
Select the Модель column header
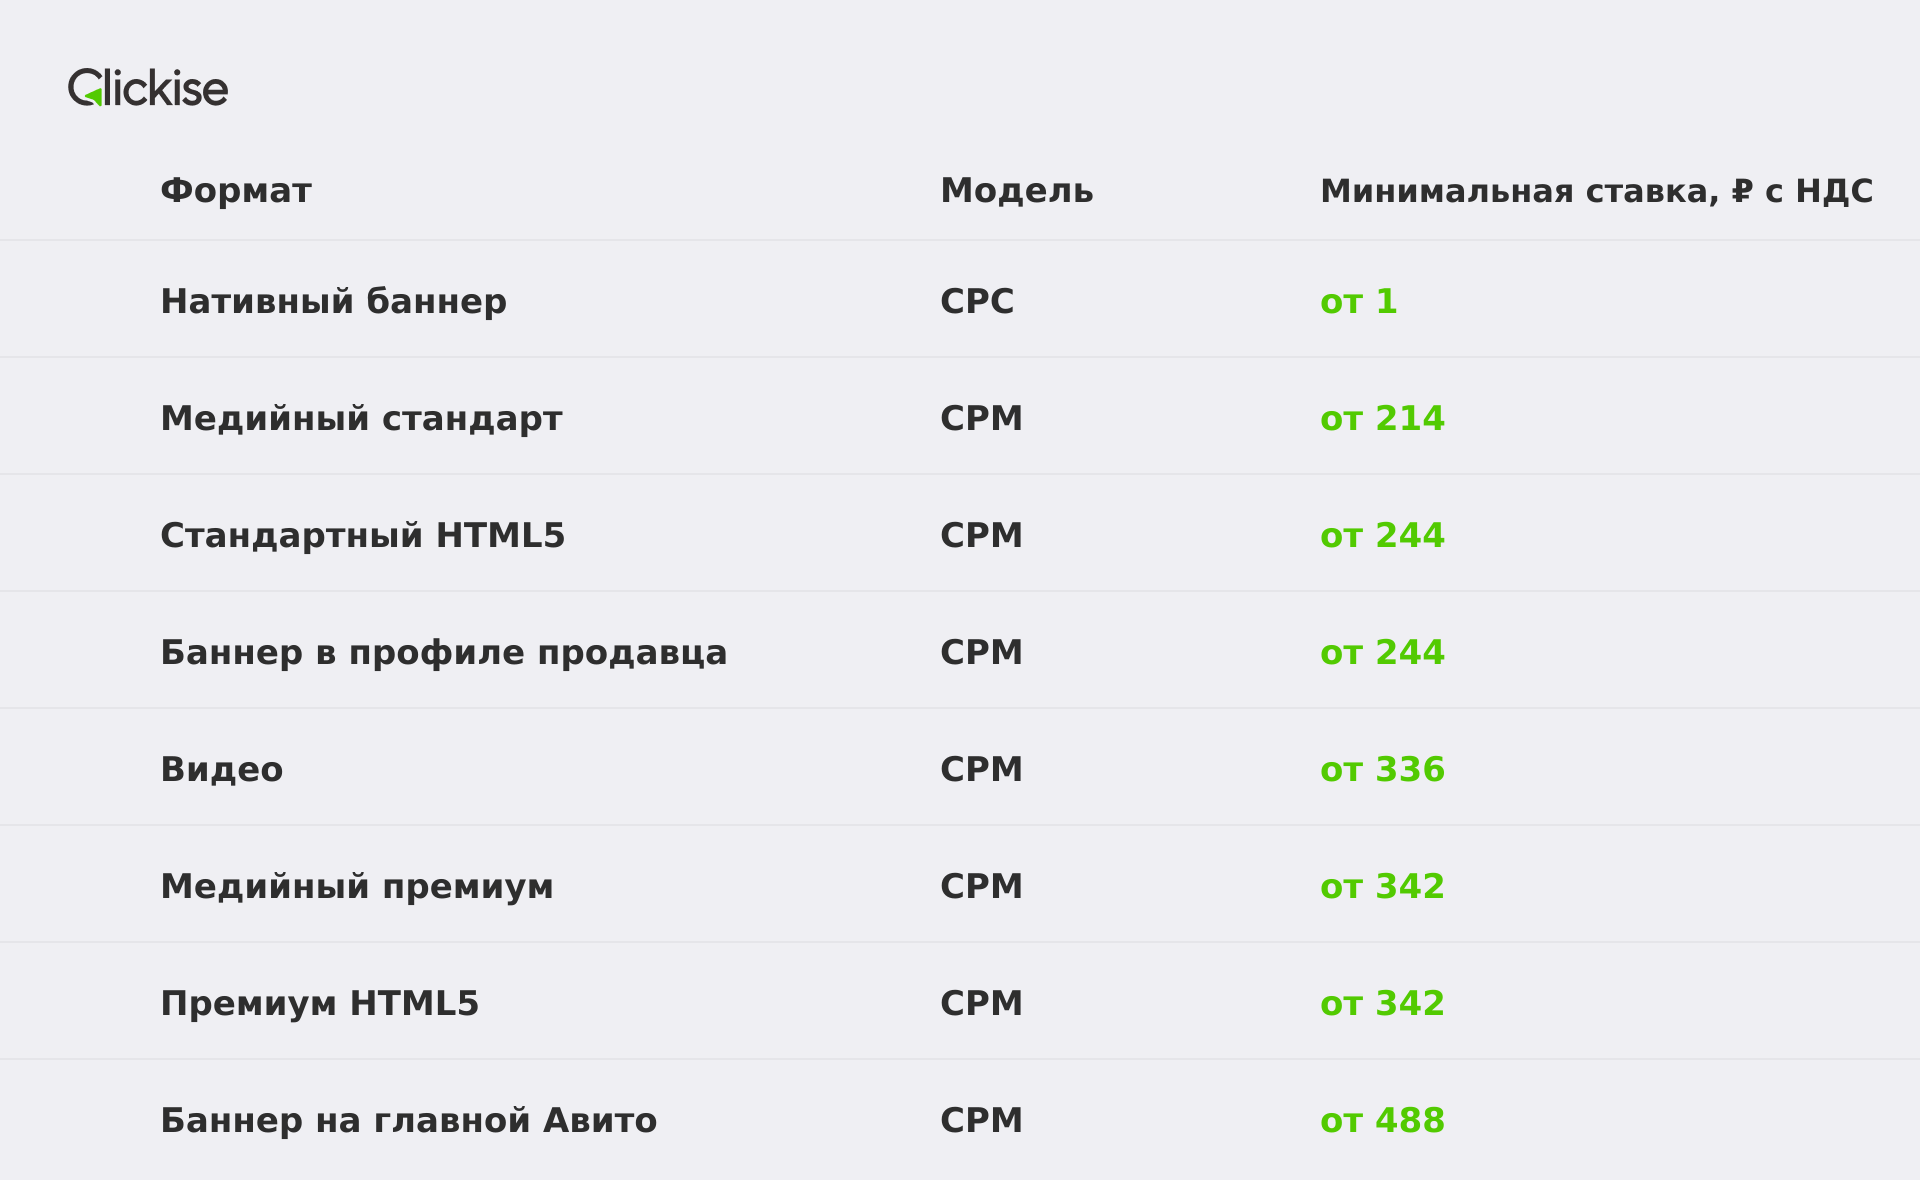[1017, 191]
